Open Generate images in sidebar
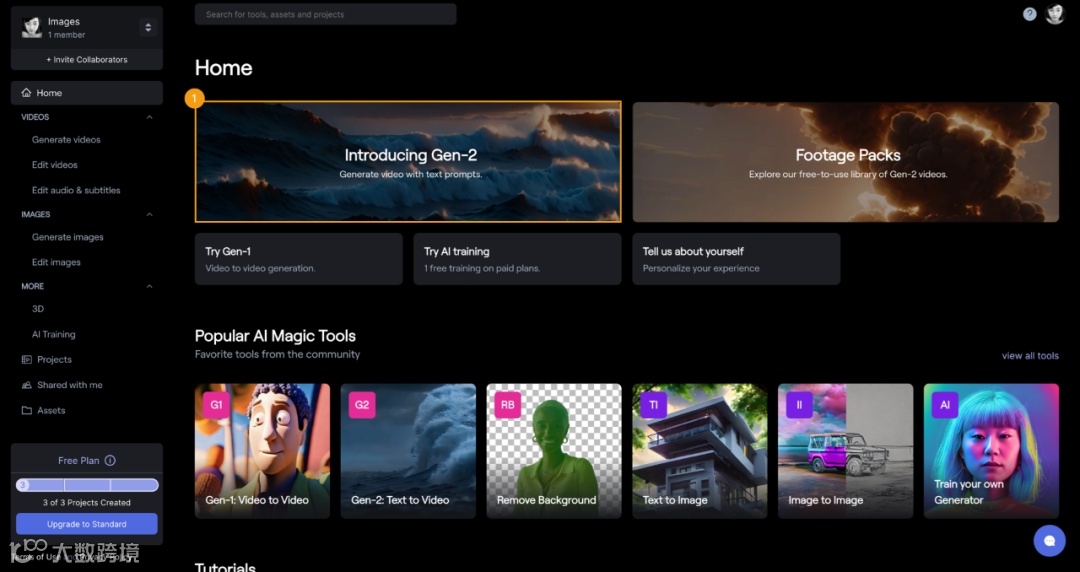Screen dimensions: 1080x572 tap(68, 237)
